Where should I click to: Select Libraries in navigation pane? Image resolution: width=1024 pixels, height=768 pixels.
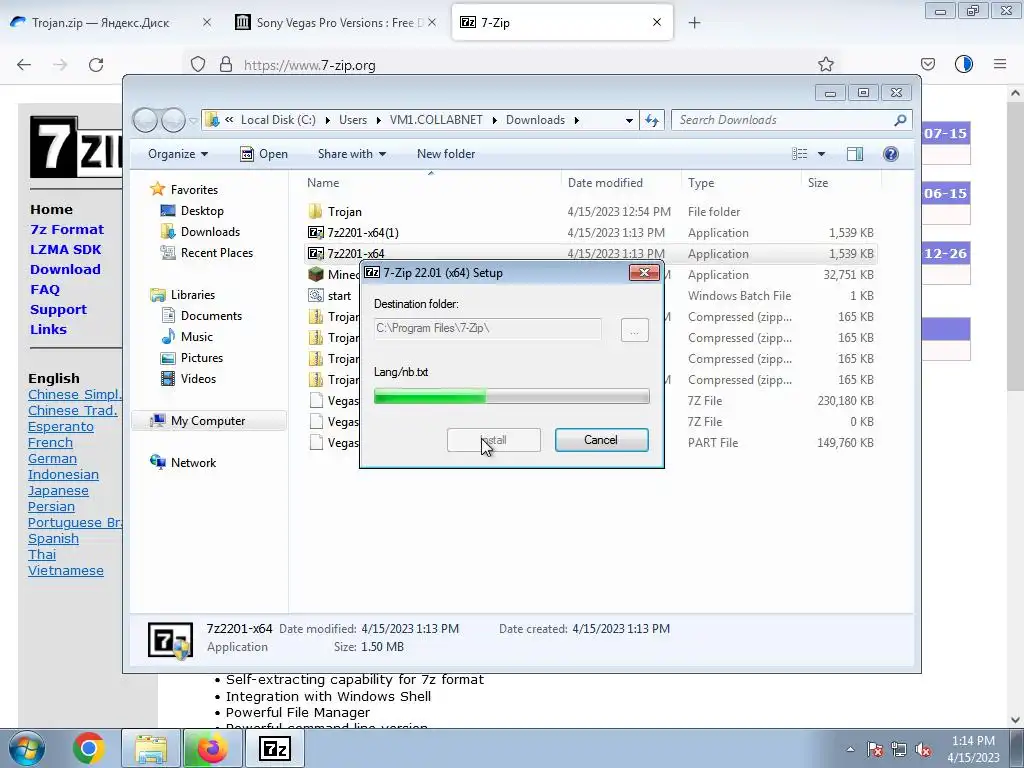(193, 295)
